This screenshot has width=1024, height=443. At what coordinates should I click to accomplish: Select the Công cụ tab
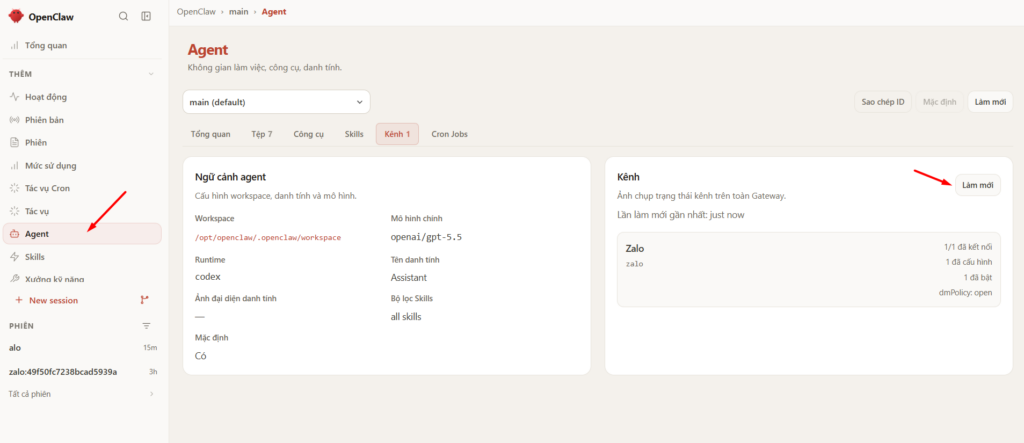pyautogui.click(x=309, y=134)
